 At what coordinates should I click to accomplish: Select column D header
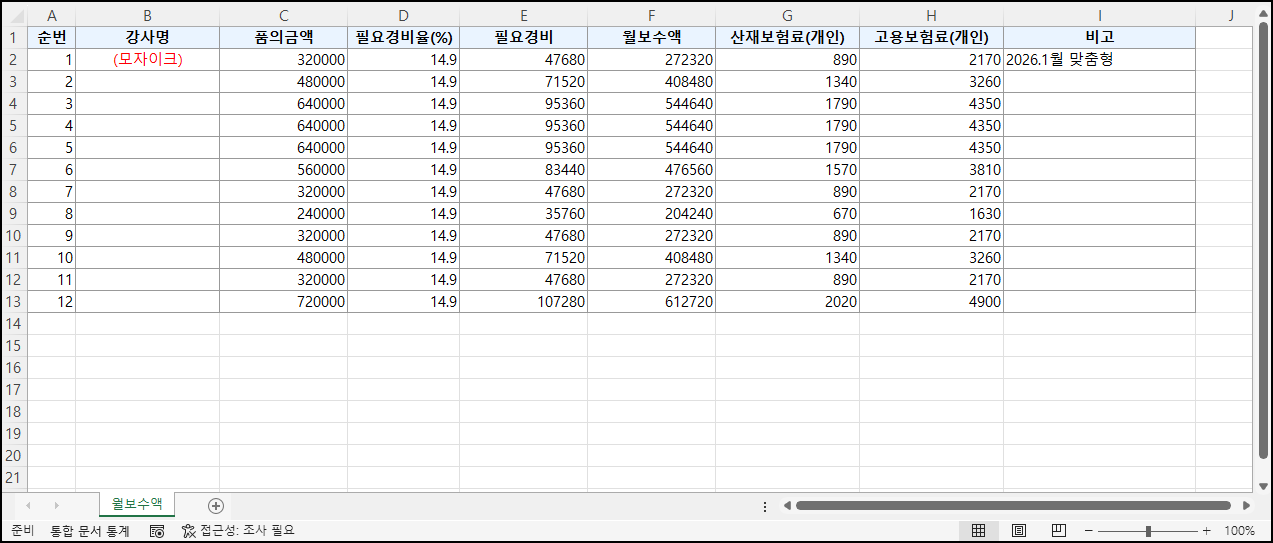pos(403,15)
